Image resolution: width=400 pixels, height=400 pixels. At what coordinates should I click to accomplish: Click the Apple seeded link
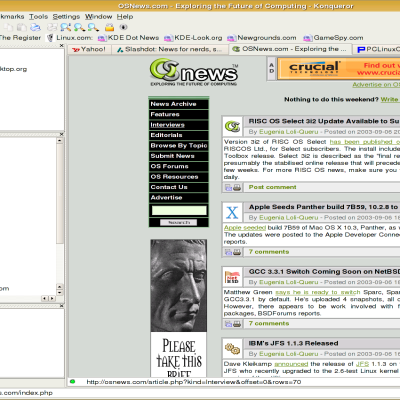click(x=245, y=228)
